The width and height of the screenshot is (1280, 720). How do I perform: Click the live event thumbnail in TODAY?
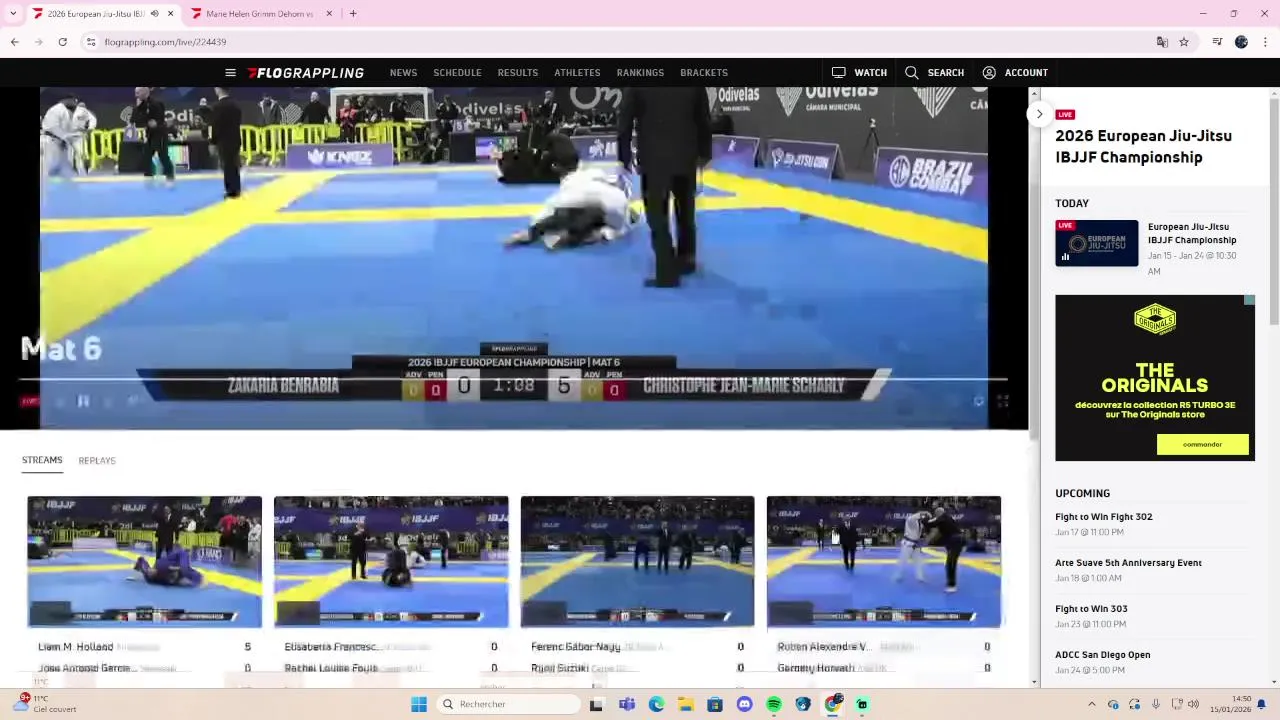point(1096,243)
